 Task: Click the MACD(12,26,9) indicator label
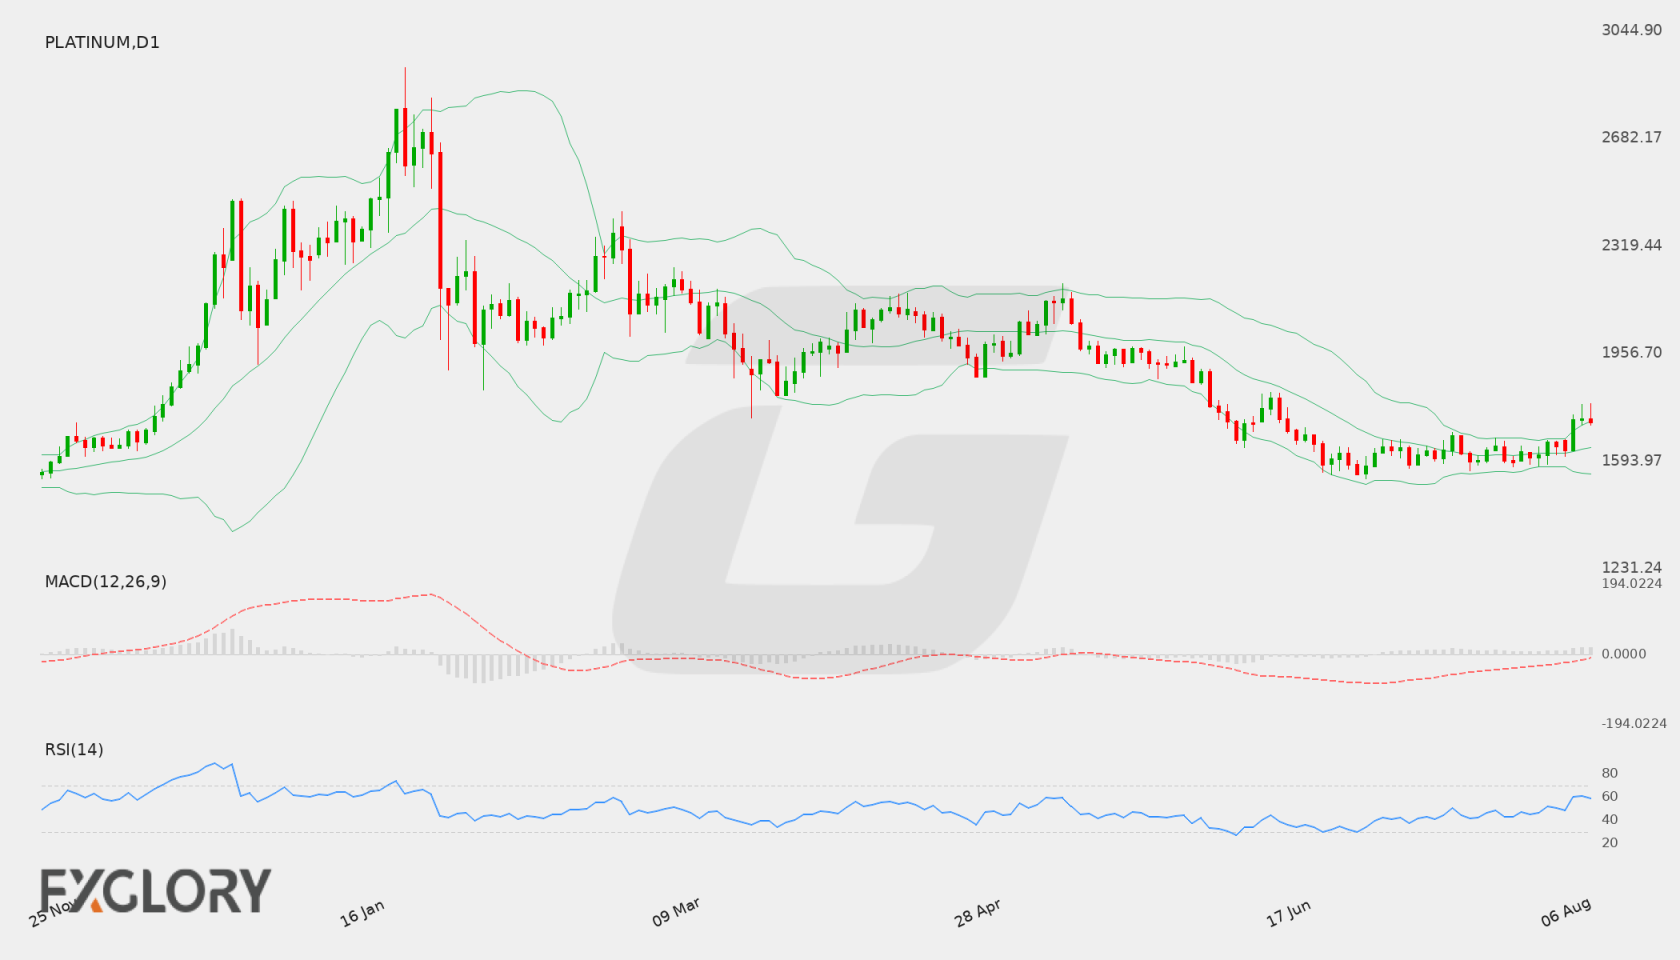click(106, 581)
